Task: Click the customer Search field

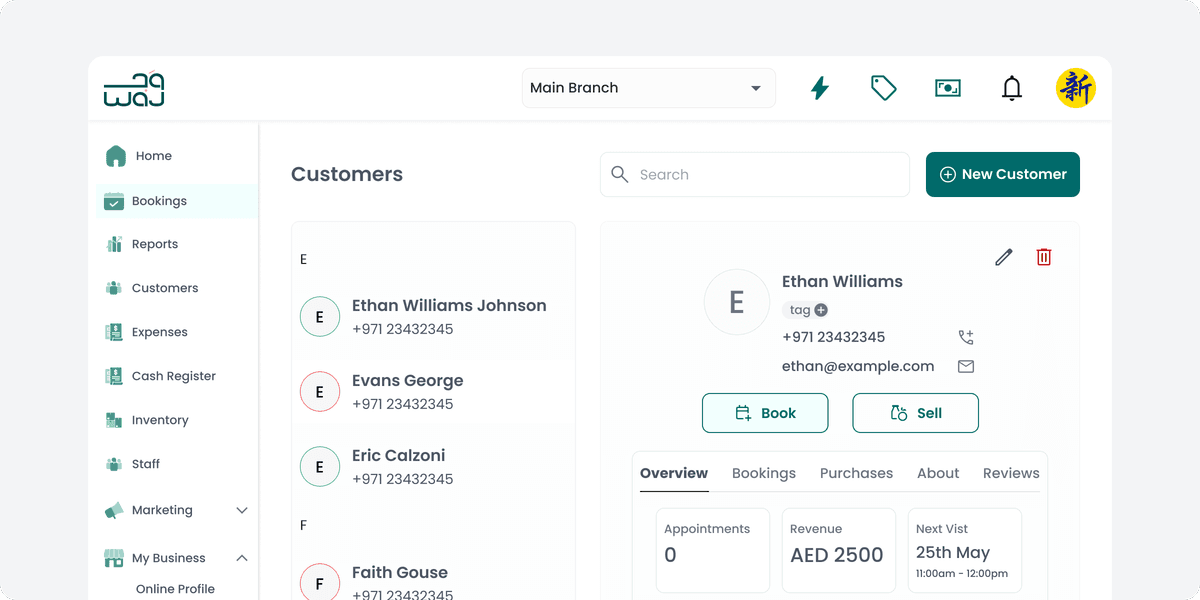Action: click(755, 174)
